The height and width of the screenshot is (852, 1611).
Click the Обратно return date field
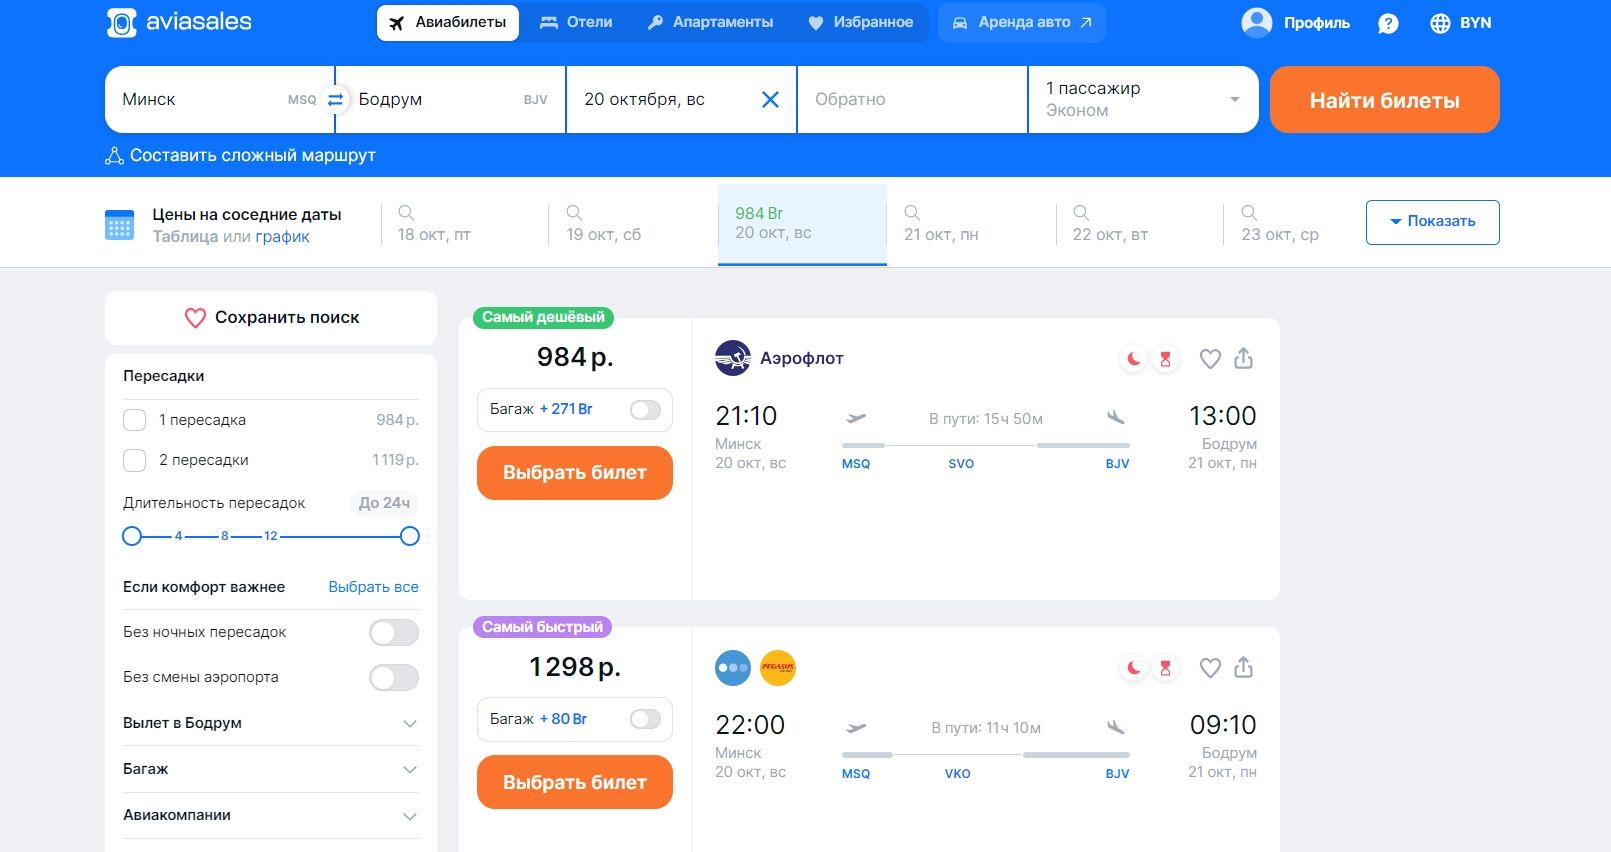click(x=912, y=99)
